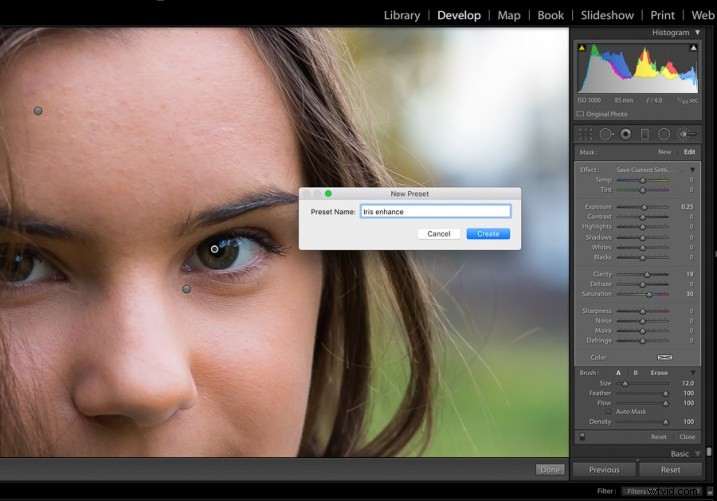The image size is (717, 501).
Task: Open the Print module
Action: [663, 15]
